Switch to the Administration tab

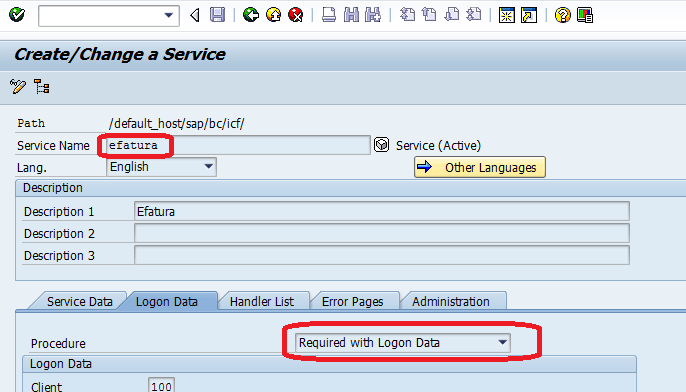click(x=451, y=301)
